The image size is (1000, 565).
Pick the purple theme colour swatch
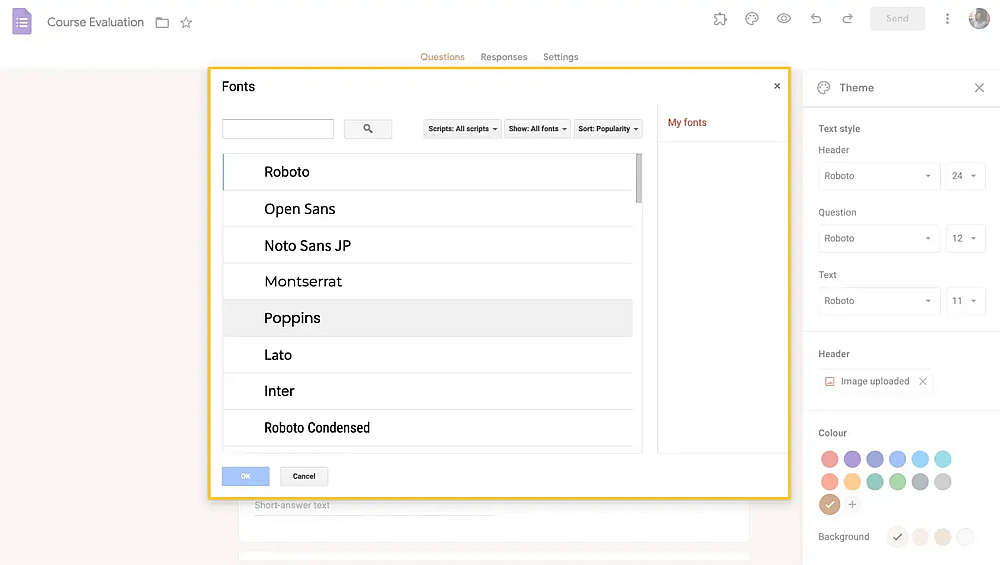coord(852,459)
